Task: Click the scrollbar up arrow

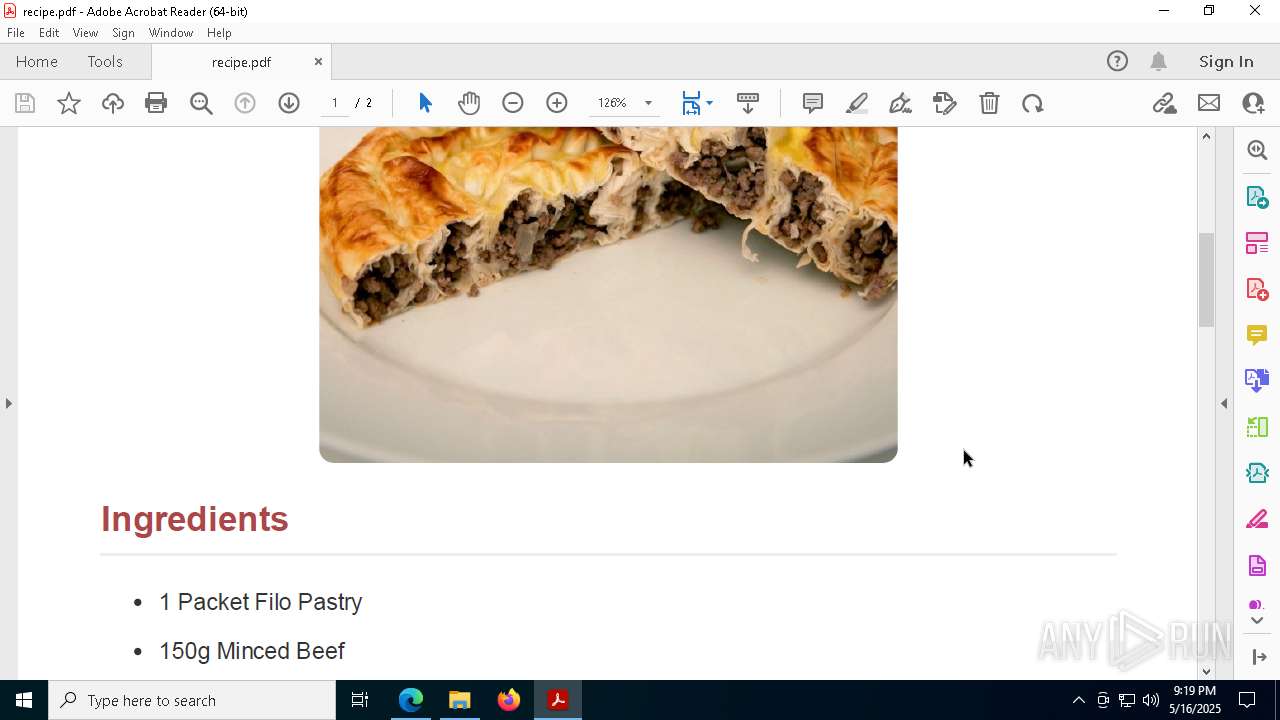Action: (1206, 136)
